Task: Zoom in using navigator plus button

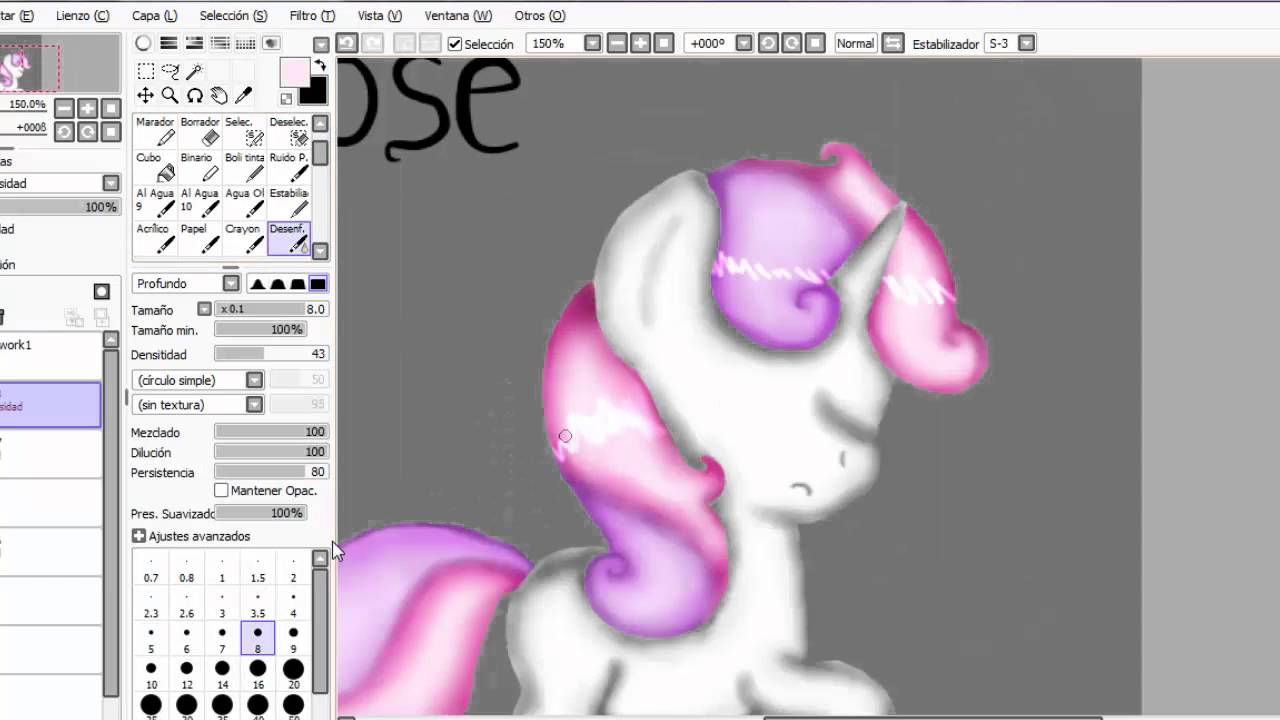Action: [x=88, y=108]
